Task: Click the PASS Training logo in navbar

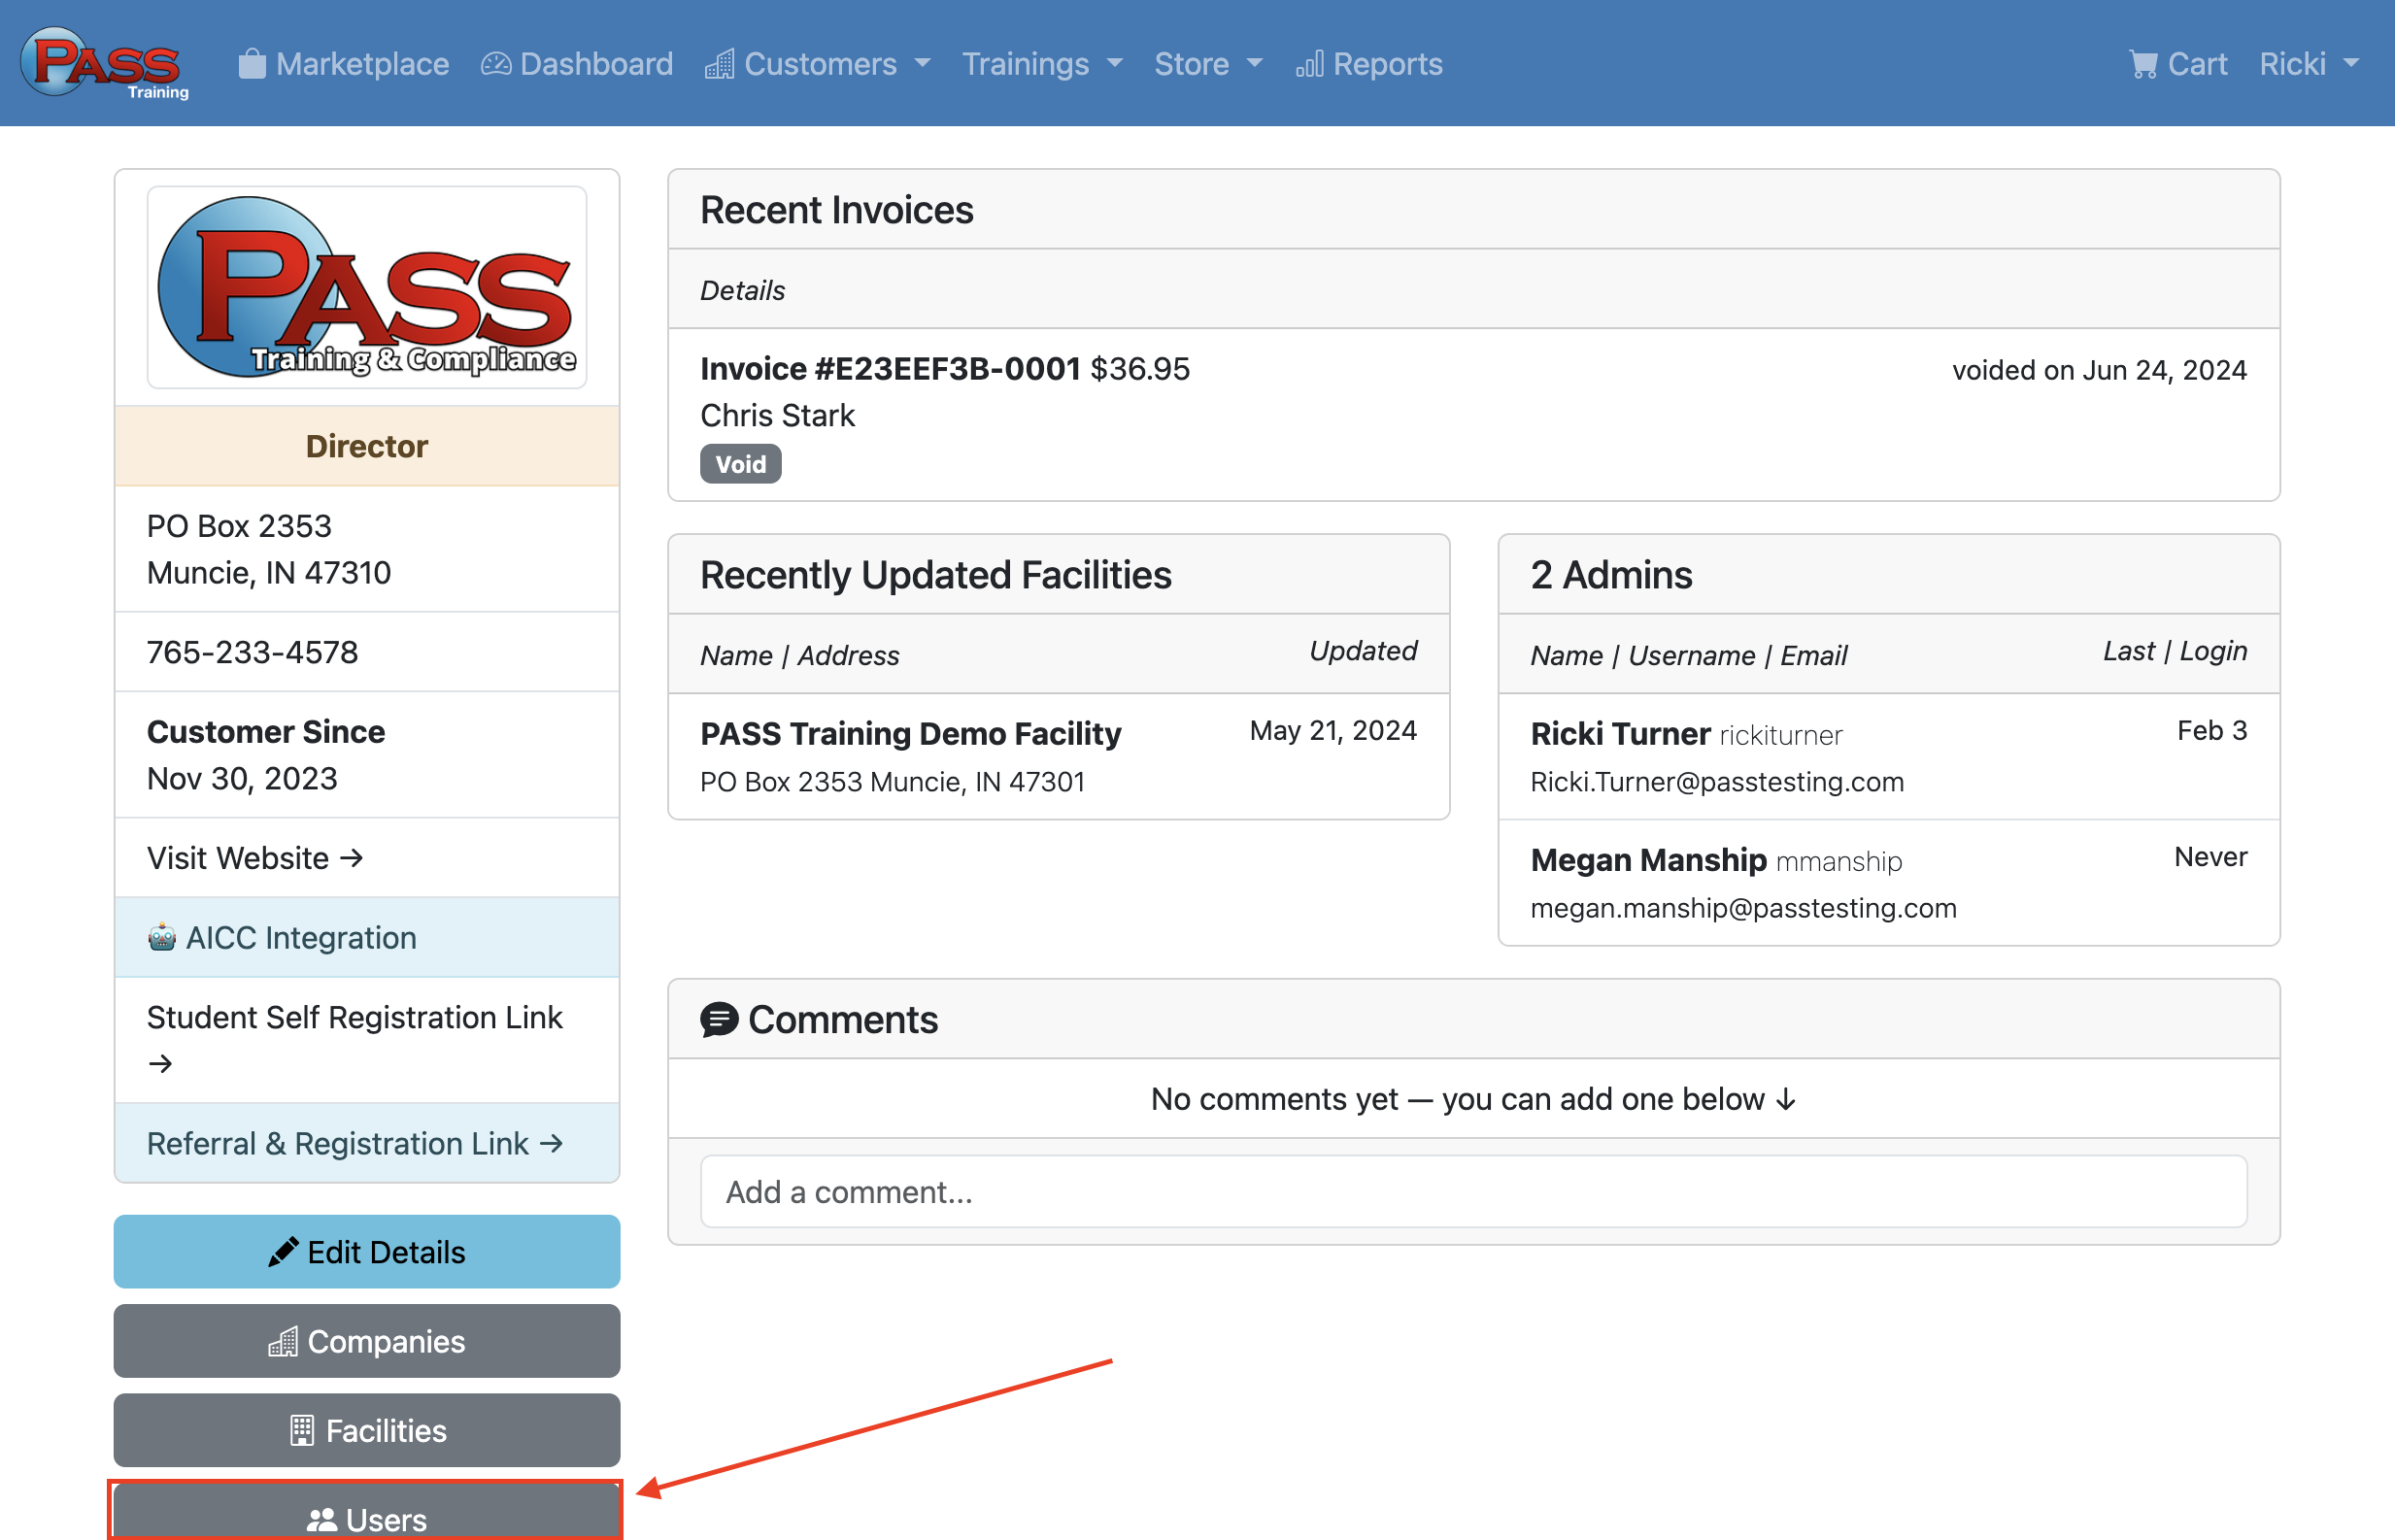Action: point(104,63)
